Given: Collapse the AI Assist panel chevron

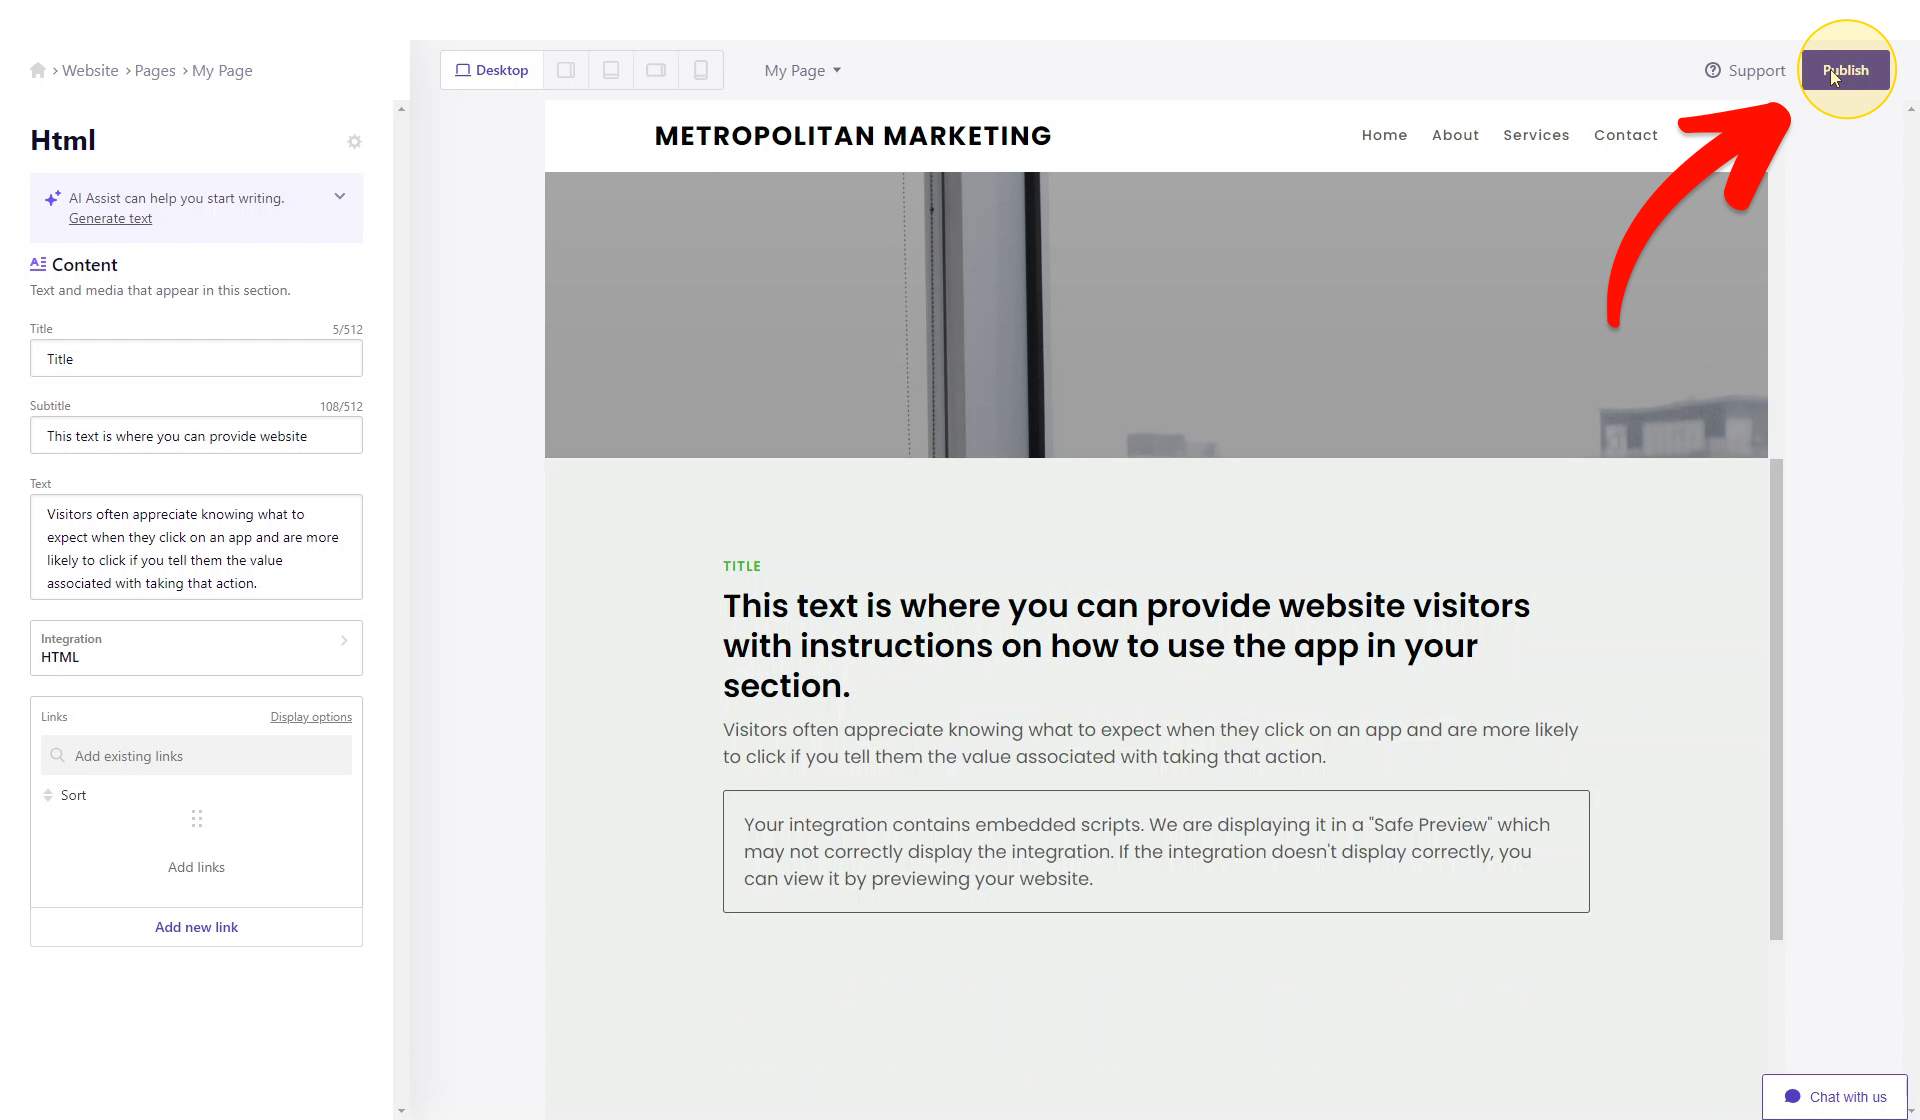Looking at the screenshot, I should pyautogui.click(x=340, y=196).
